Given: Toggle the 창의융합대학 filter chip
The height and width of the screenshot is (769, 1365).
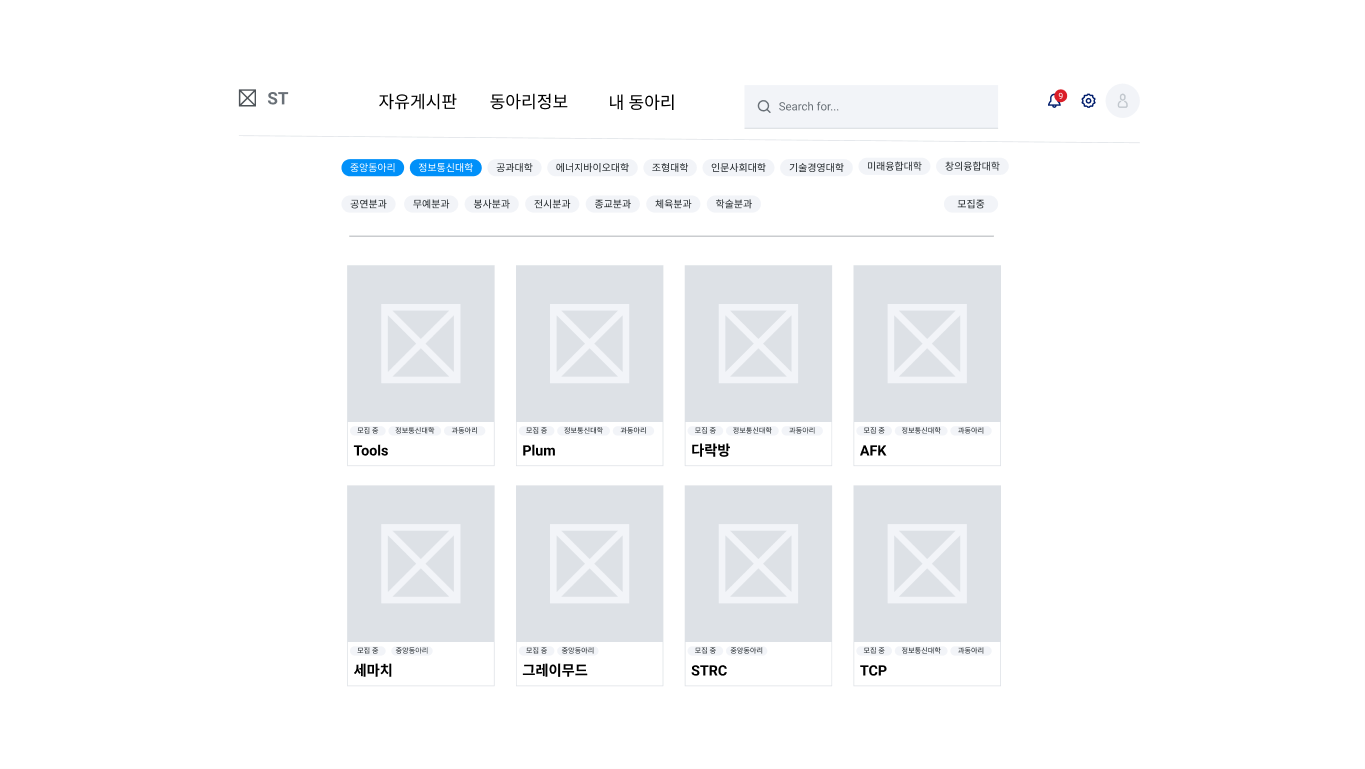Looking at the screenshot, I should pos(972,167).
